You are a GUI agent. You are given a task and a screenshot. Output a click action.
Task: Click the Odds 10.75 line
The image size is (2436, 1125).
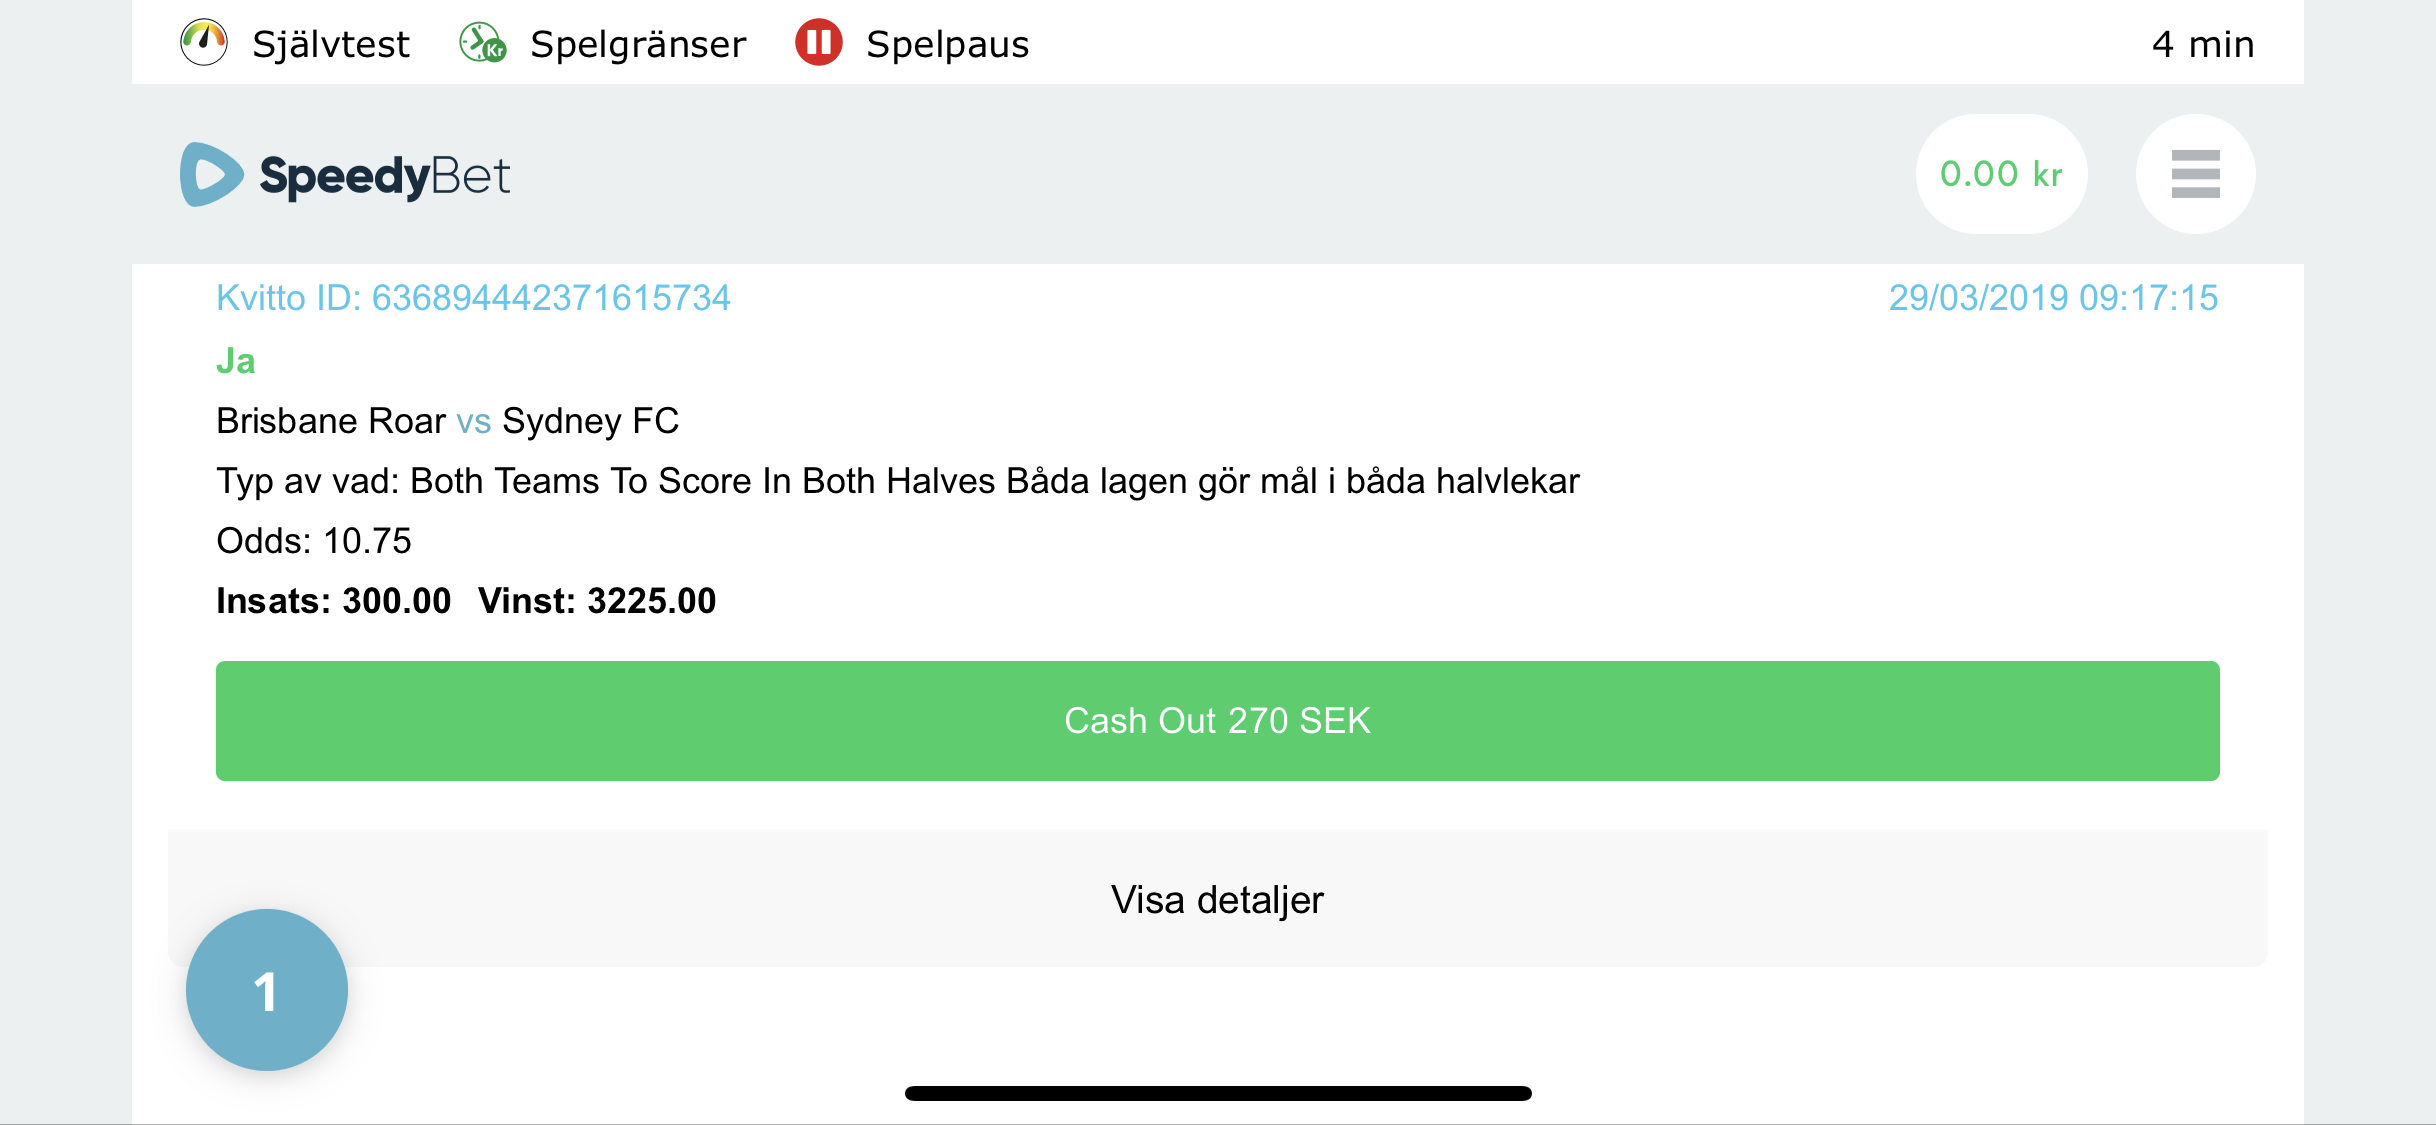[x=314, y=541]
